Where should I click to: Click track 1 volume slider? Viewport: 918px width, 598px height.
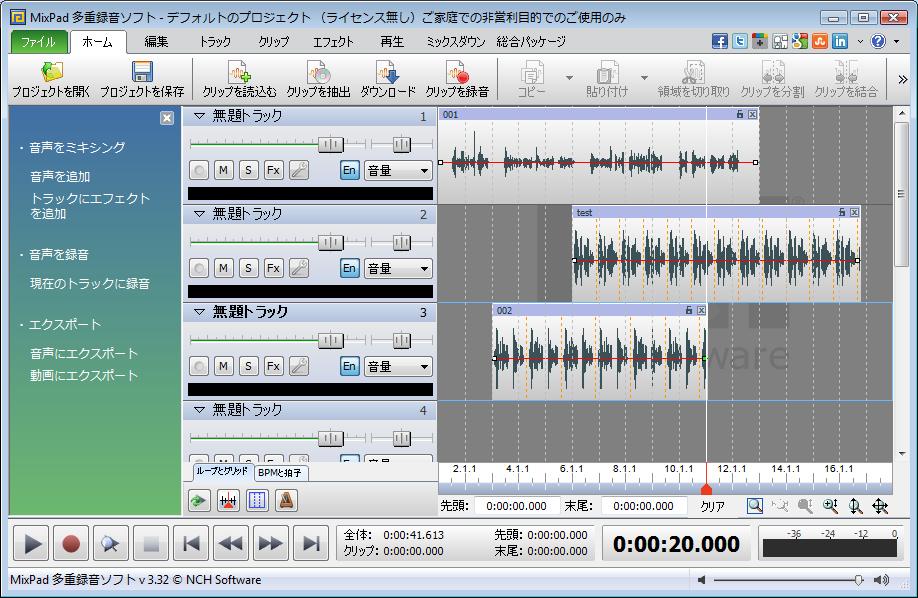click(x=331, y=144)
